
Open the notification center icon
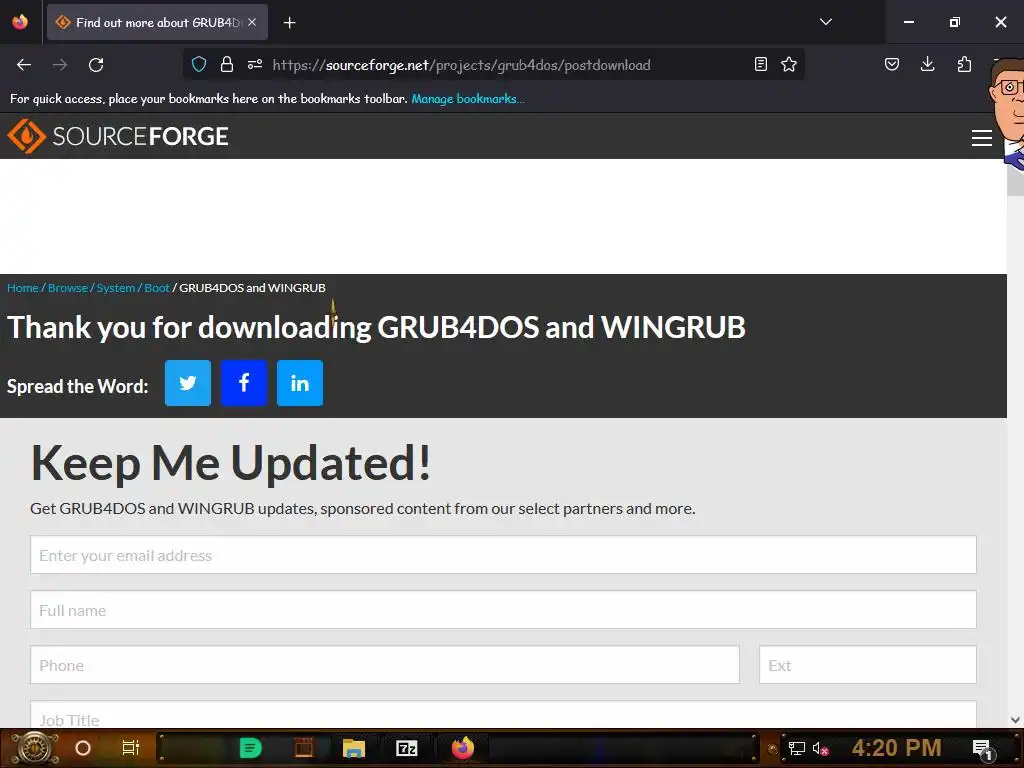pos(982,749)
